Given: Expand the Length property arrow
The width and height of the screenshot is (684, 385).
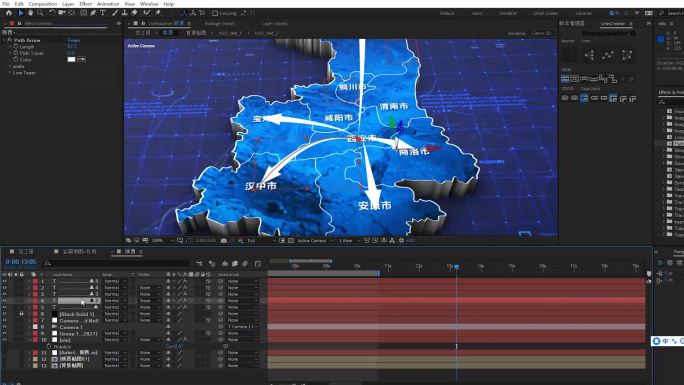Looking at the screenshot, I should click(x=10, y=46).
